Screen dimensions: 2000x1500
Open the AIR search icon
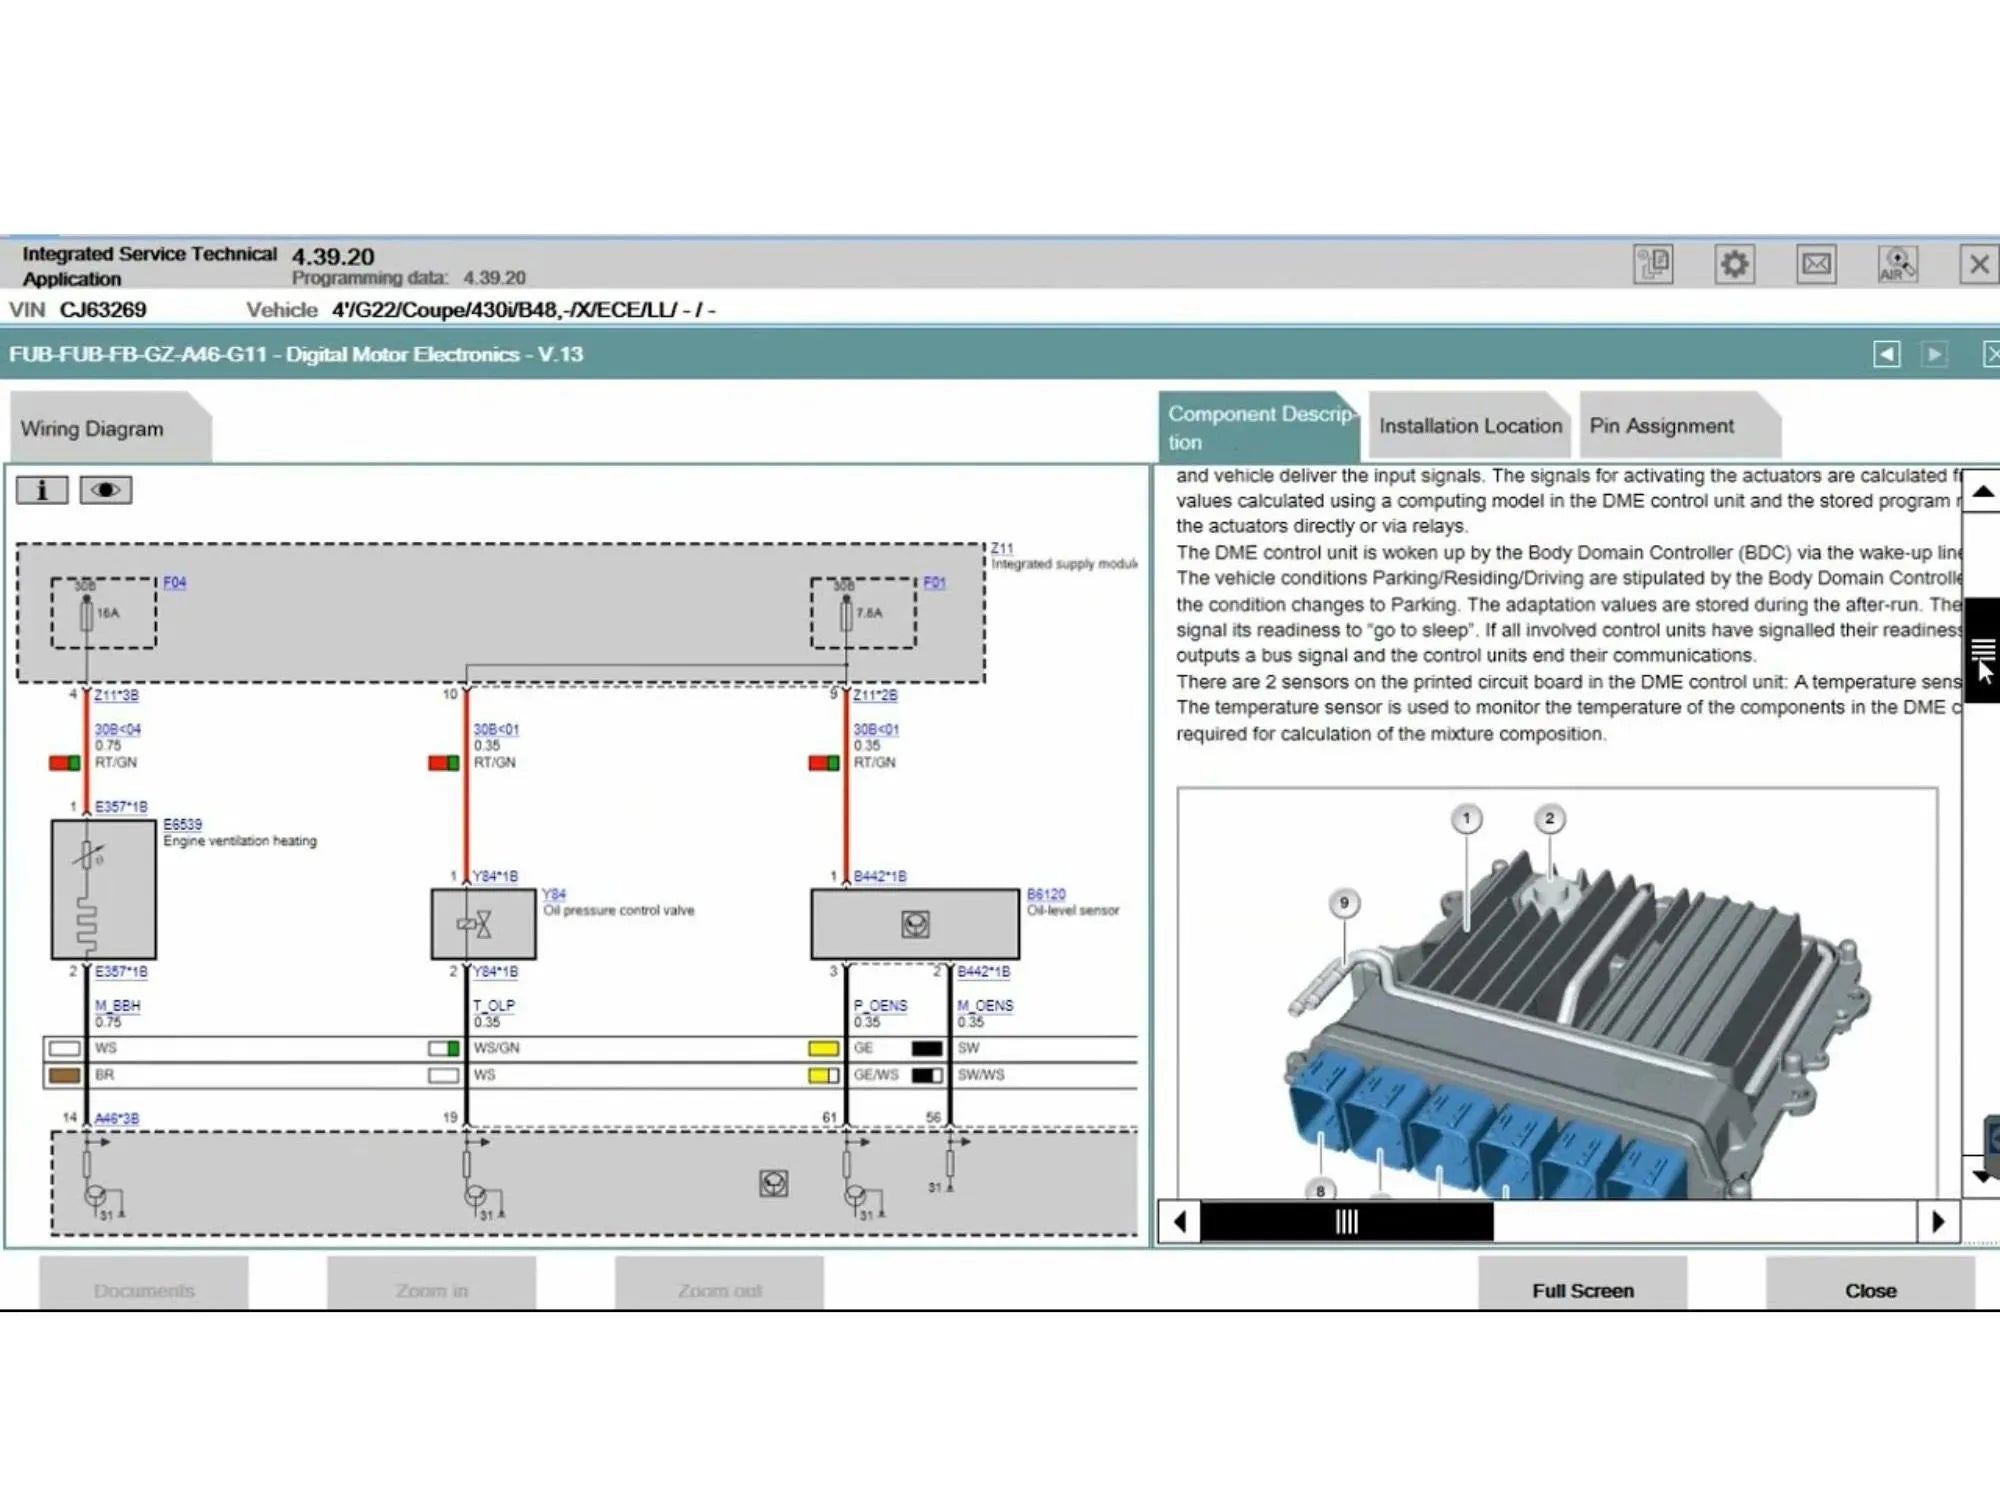(x=1896, y=265)
